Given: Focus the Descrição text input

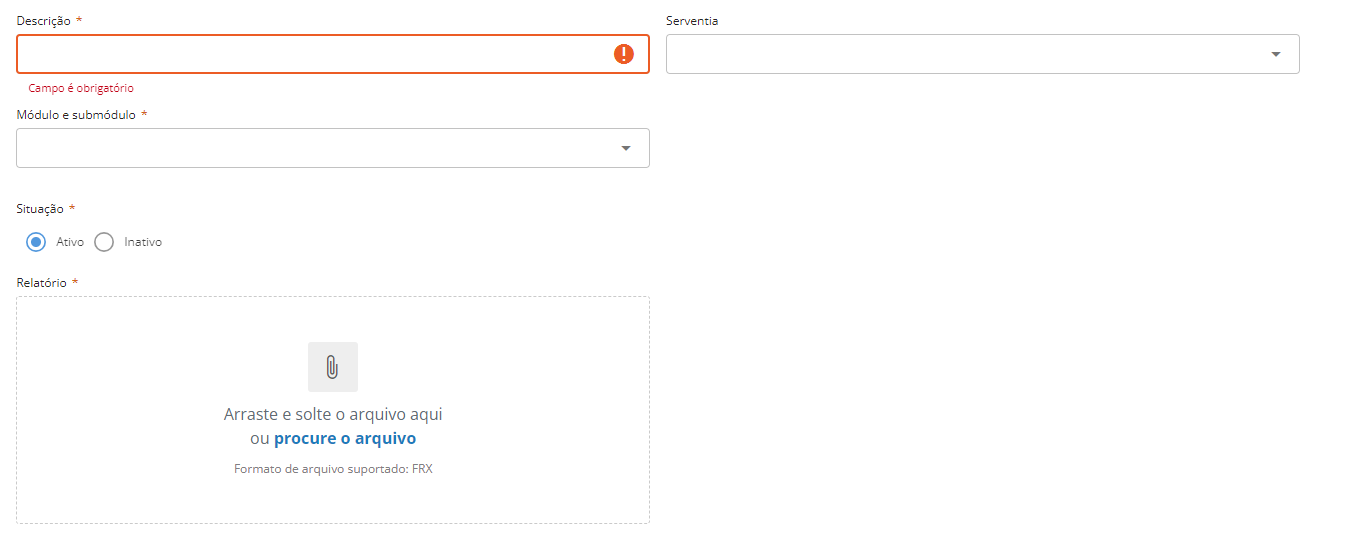Looking at the screenshot, I should (333, 54).
